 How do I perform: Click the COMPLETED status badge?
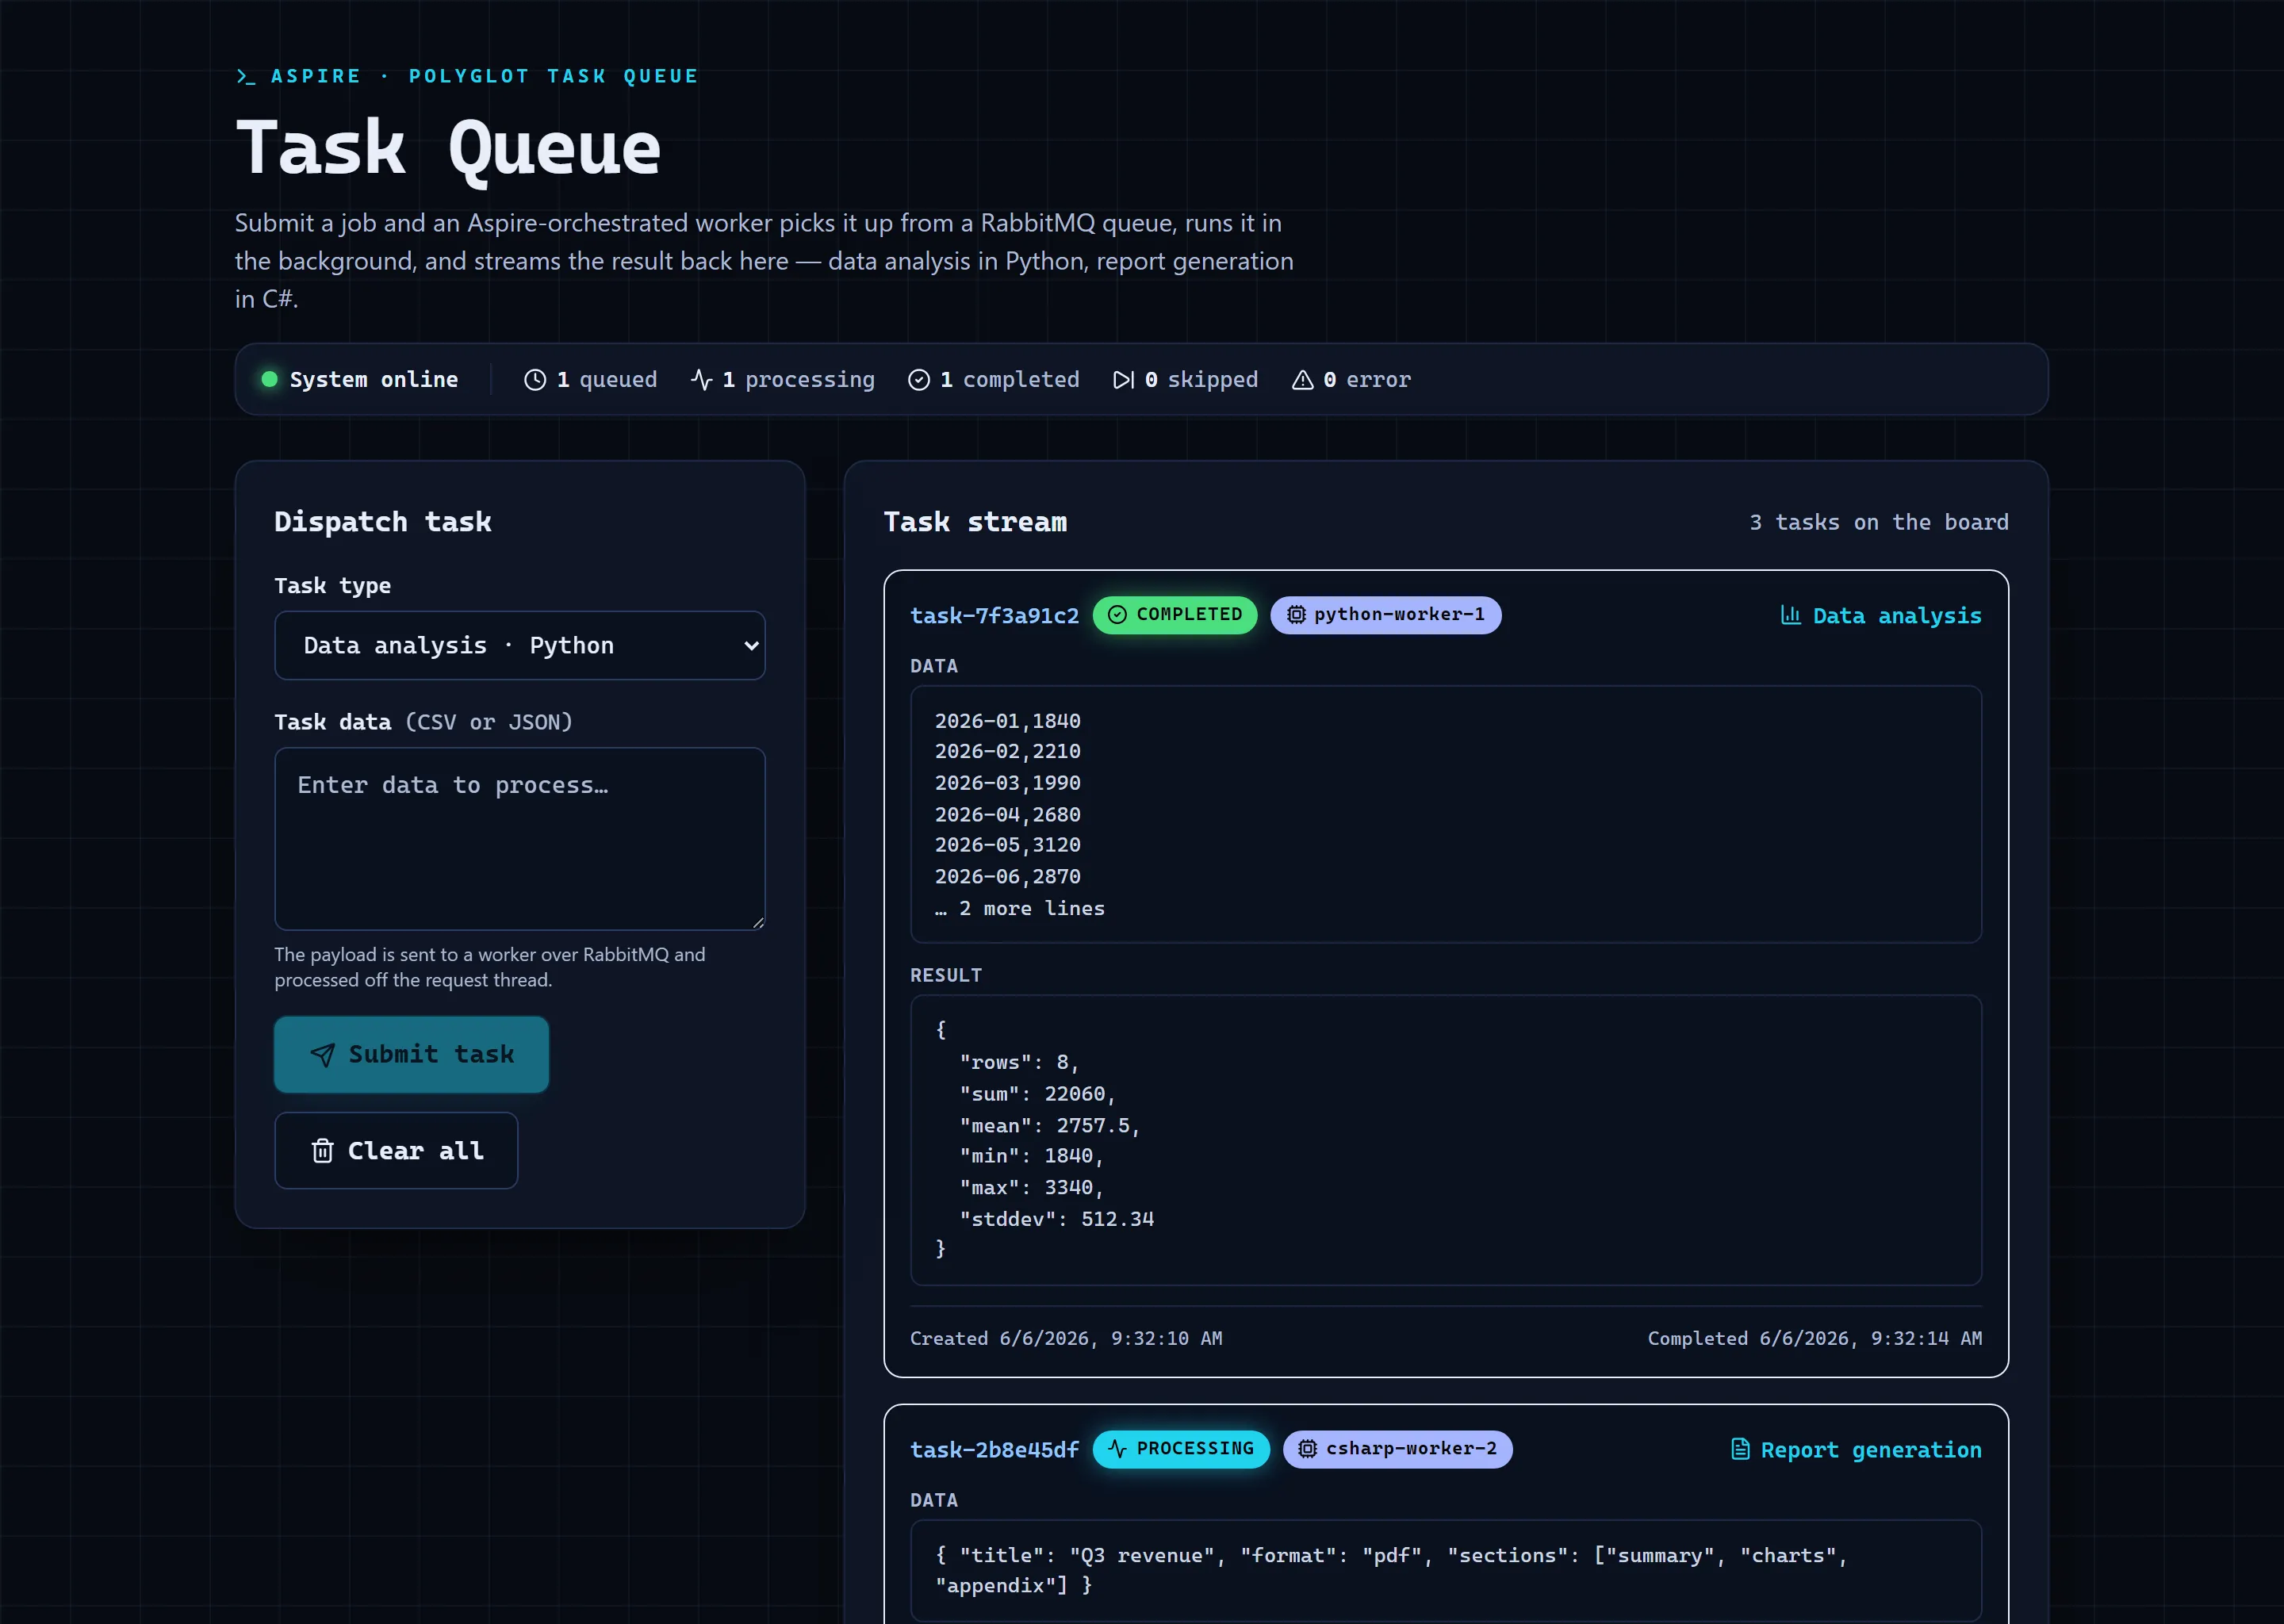point(1174,615)
